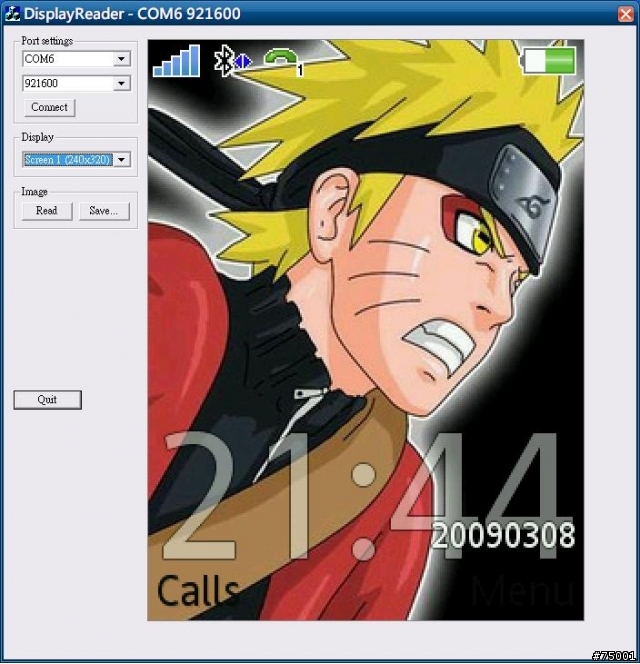The width and height of the screenshot is (640, 664).
Task: Click the Connect button
Action: pos(50,108)
